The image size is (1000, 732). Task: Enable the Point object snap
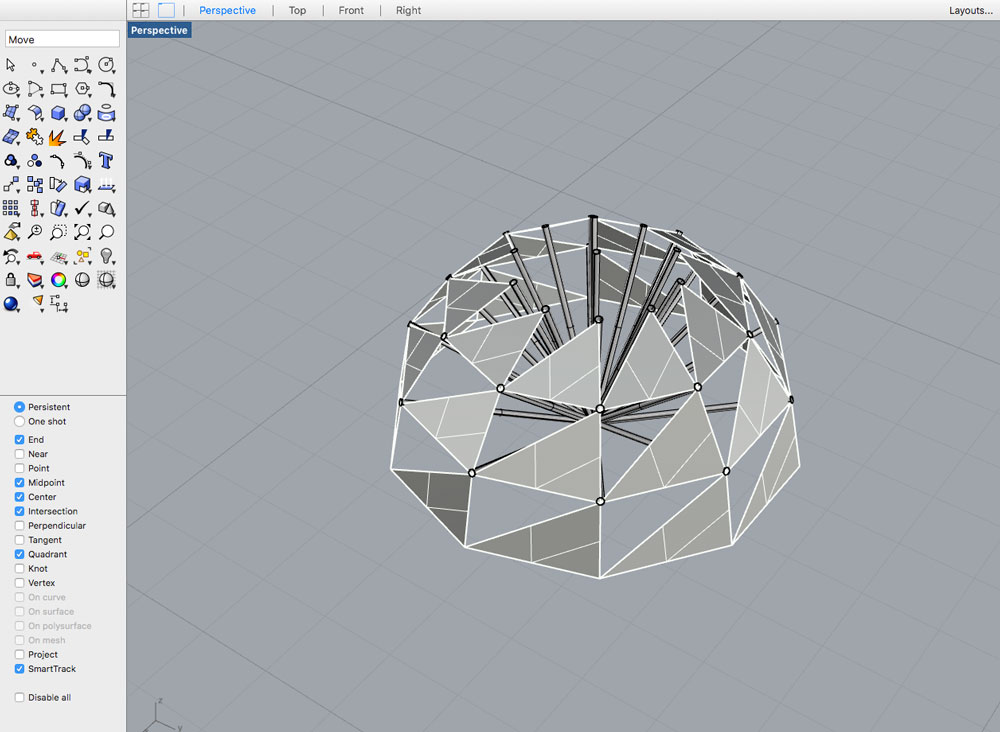point(19,468)
